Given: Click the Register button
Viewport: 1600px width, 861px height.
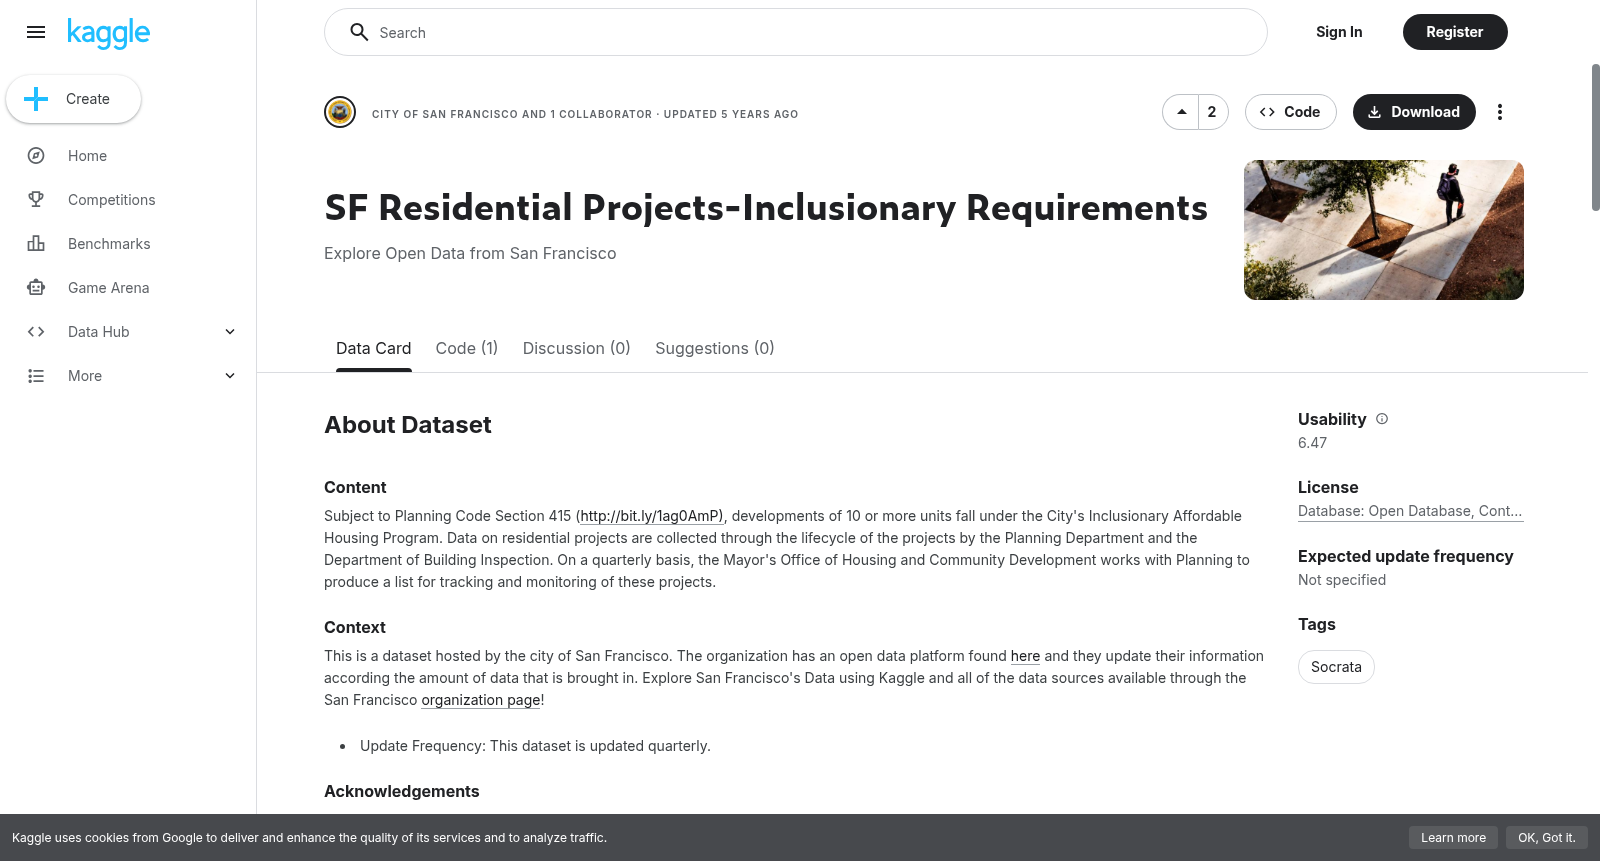Looking at the screenshot, I should [x=1454, y=32].
